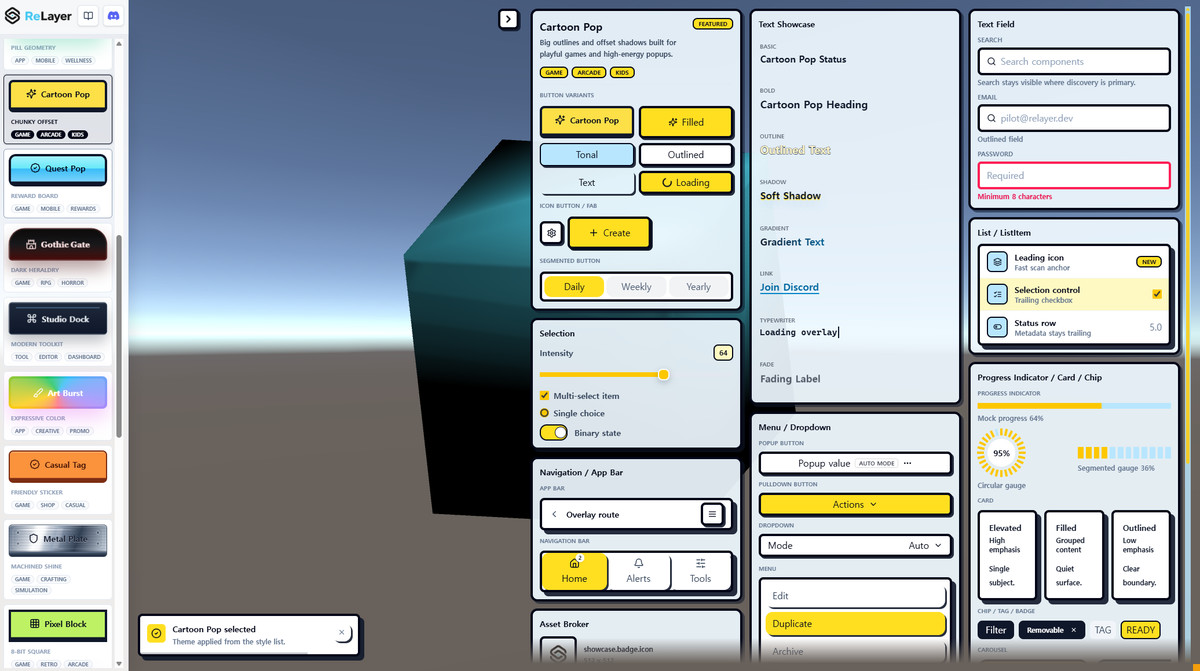
Task: Focus the Search components field
Action: pos(1074,61)
